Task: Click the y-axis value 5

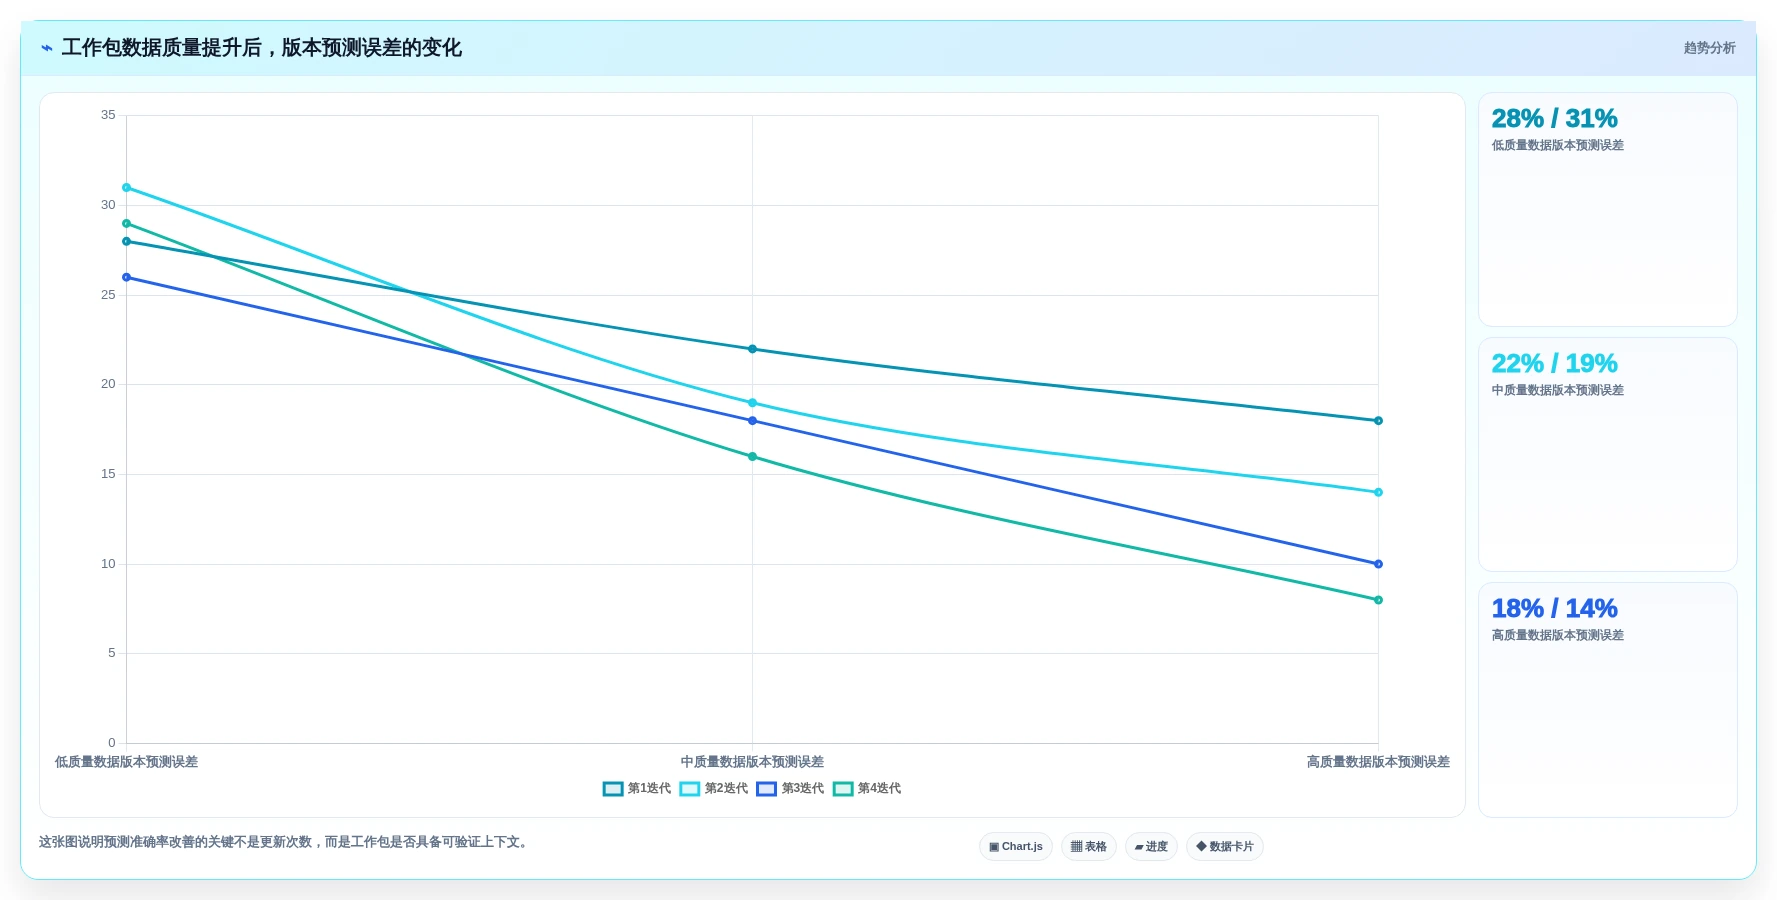Action: pos(112,653)
